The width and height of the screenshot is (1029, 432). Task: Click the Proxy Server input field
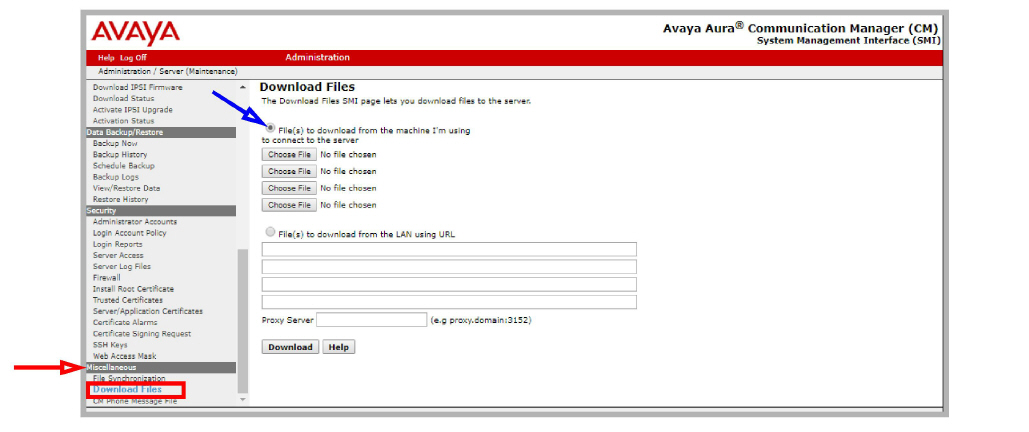pyautogui.click(x=371, y=320)
